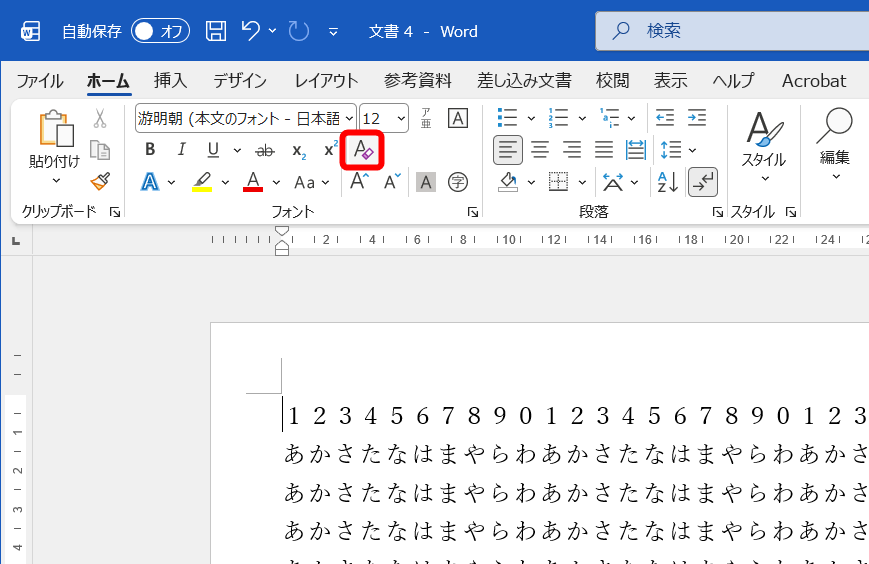Viewport: 869px width, 564px height.
Task: Click the Undo arrow icon
Action: [251, 30]
